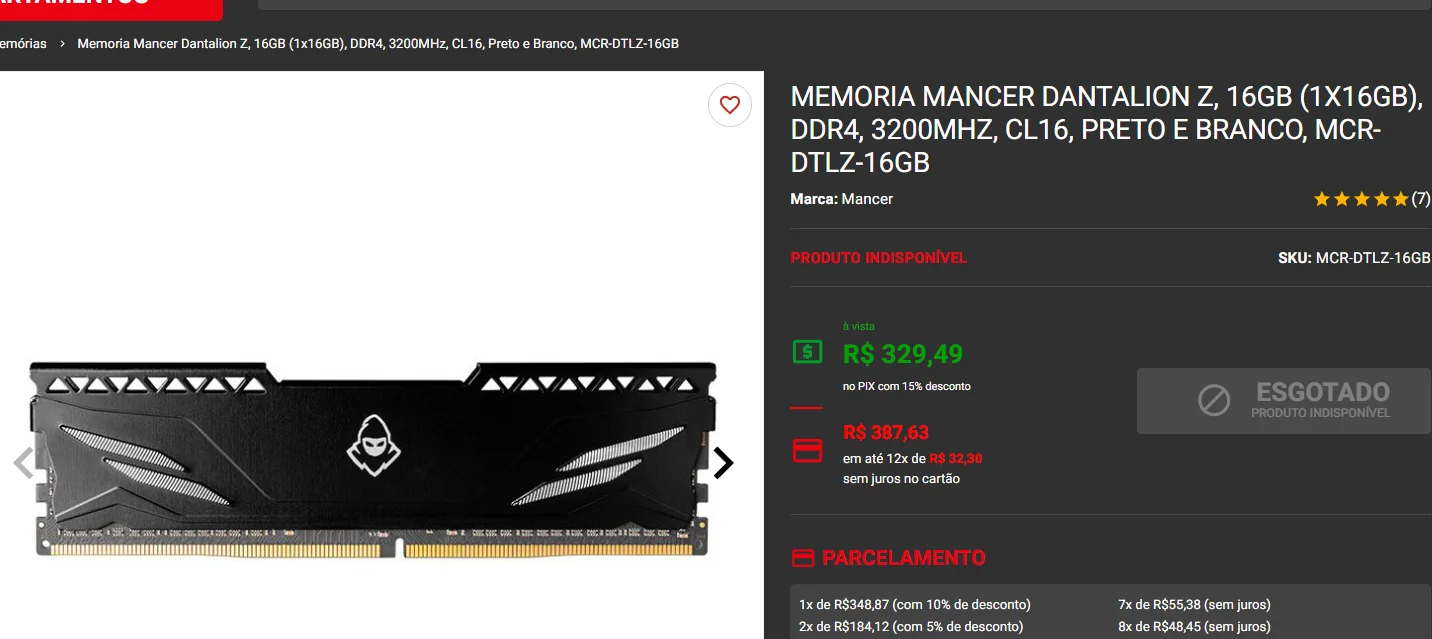Show previous product image with left arrow
This screenshot has width=1432, height=639.
22,463
